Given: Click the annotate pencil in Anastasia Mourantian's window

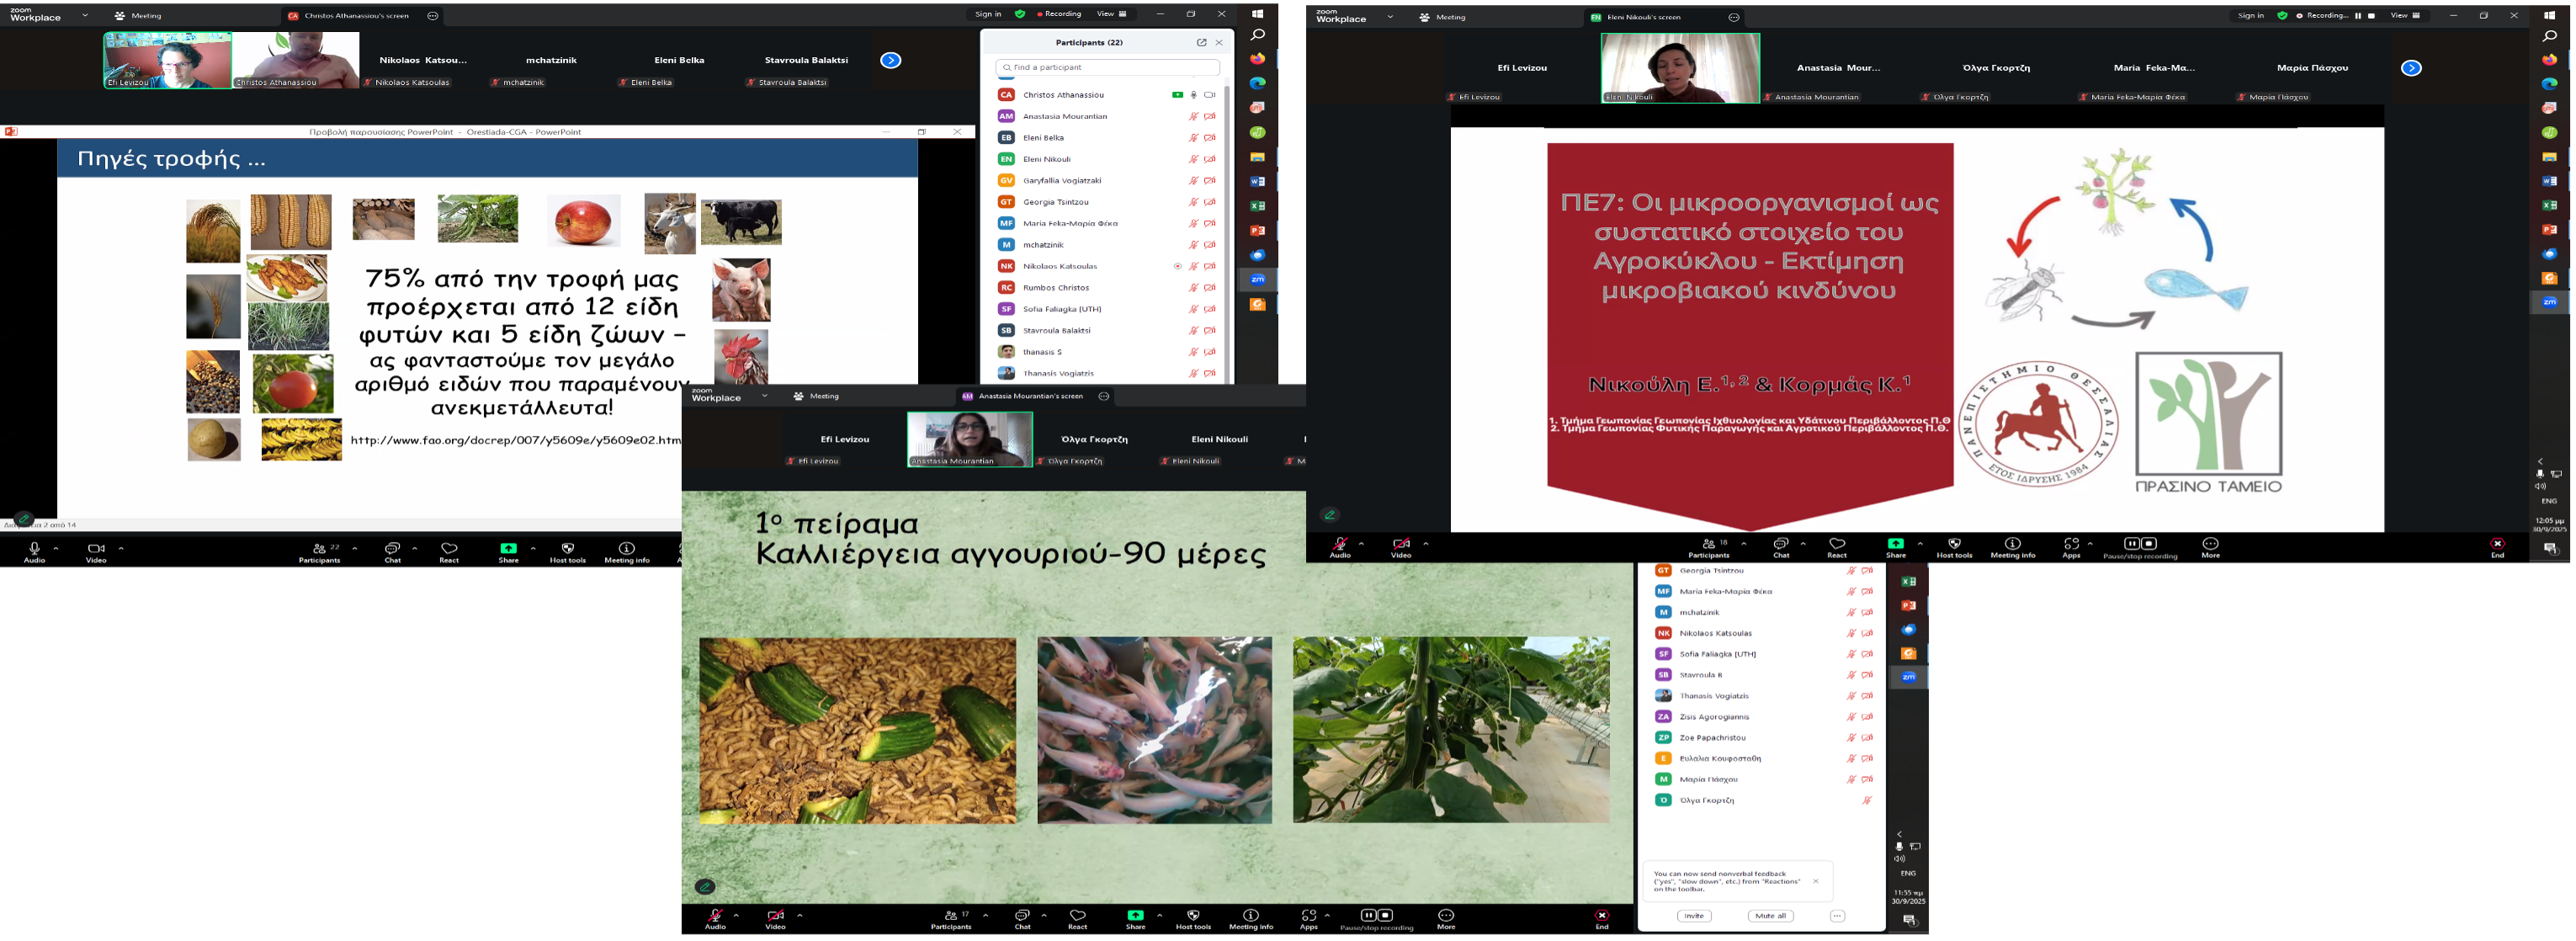Looking at the screenshot, I should 705,886.
